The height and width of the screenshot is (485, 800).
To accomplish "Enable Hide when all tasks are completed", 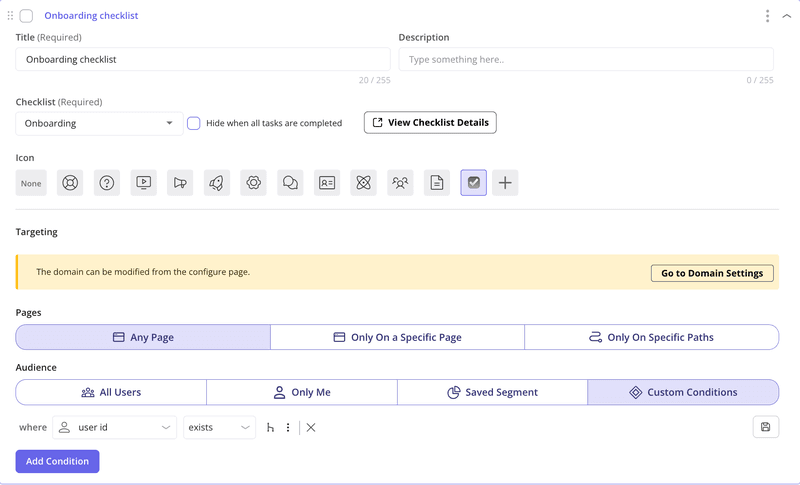I will point(194,123).
